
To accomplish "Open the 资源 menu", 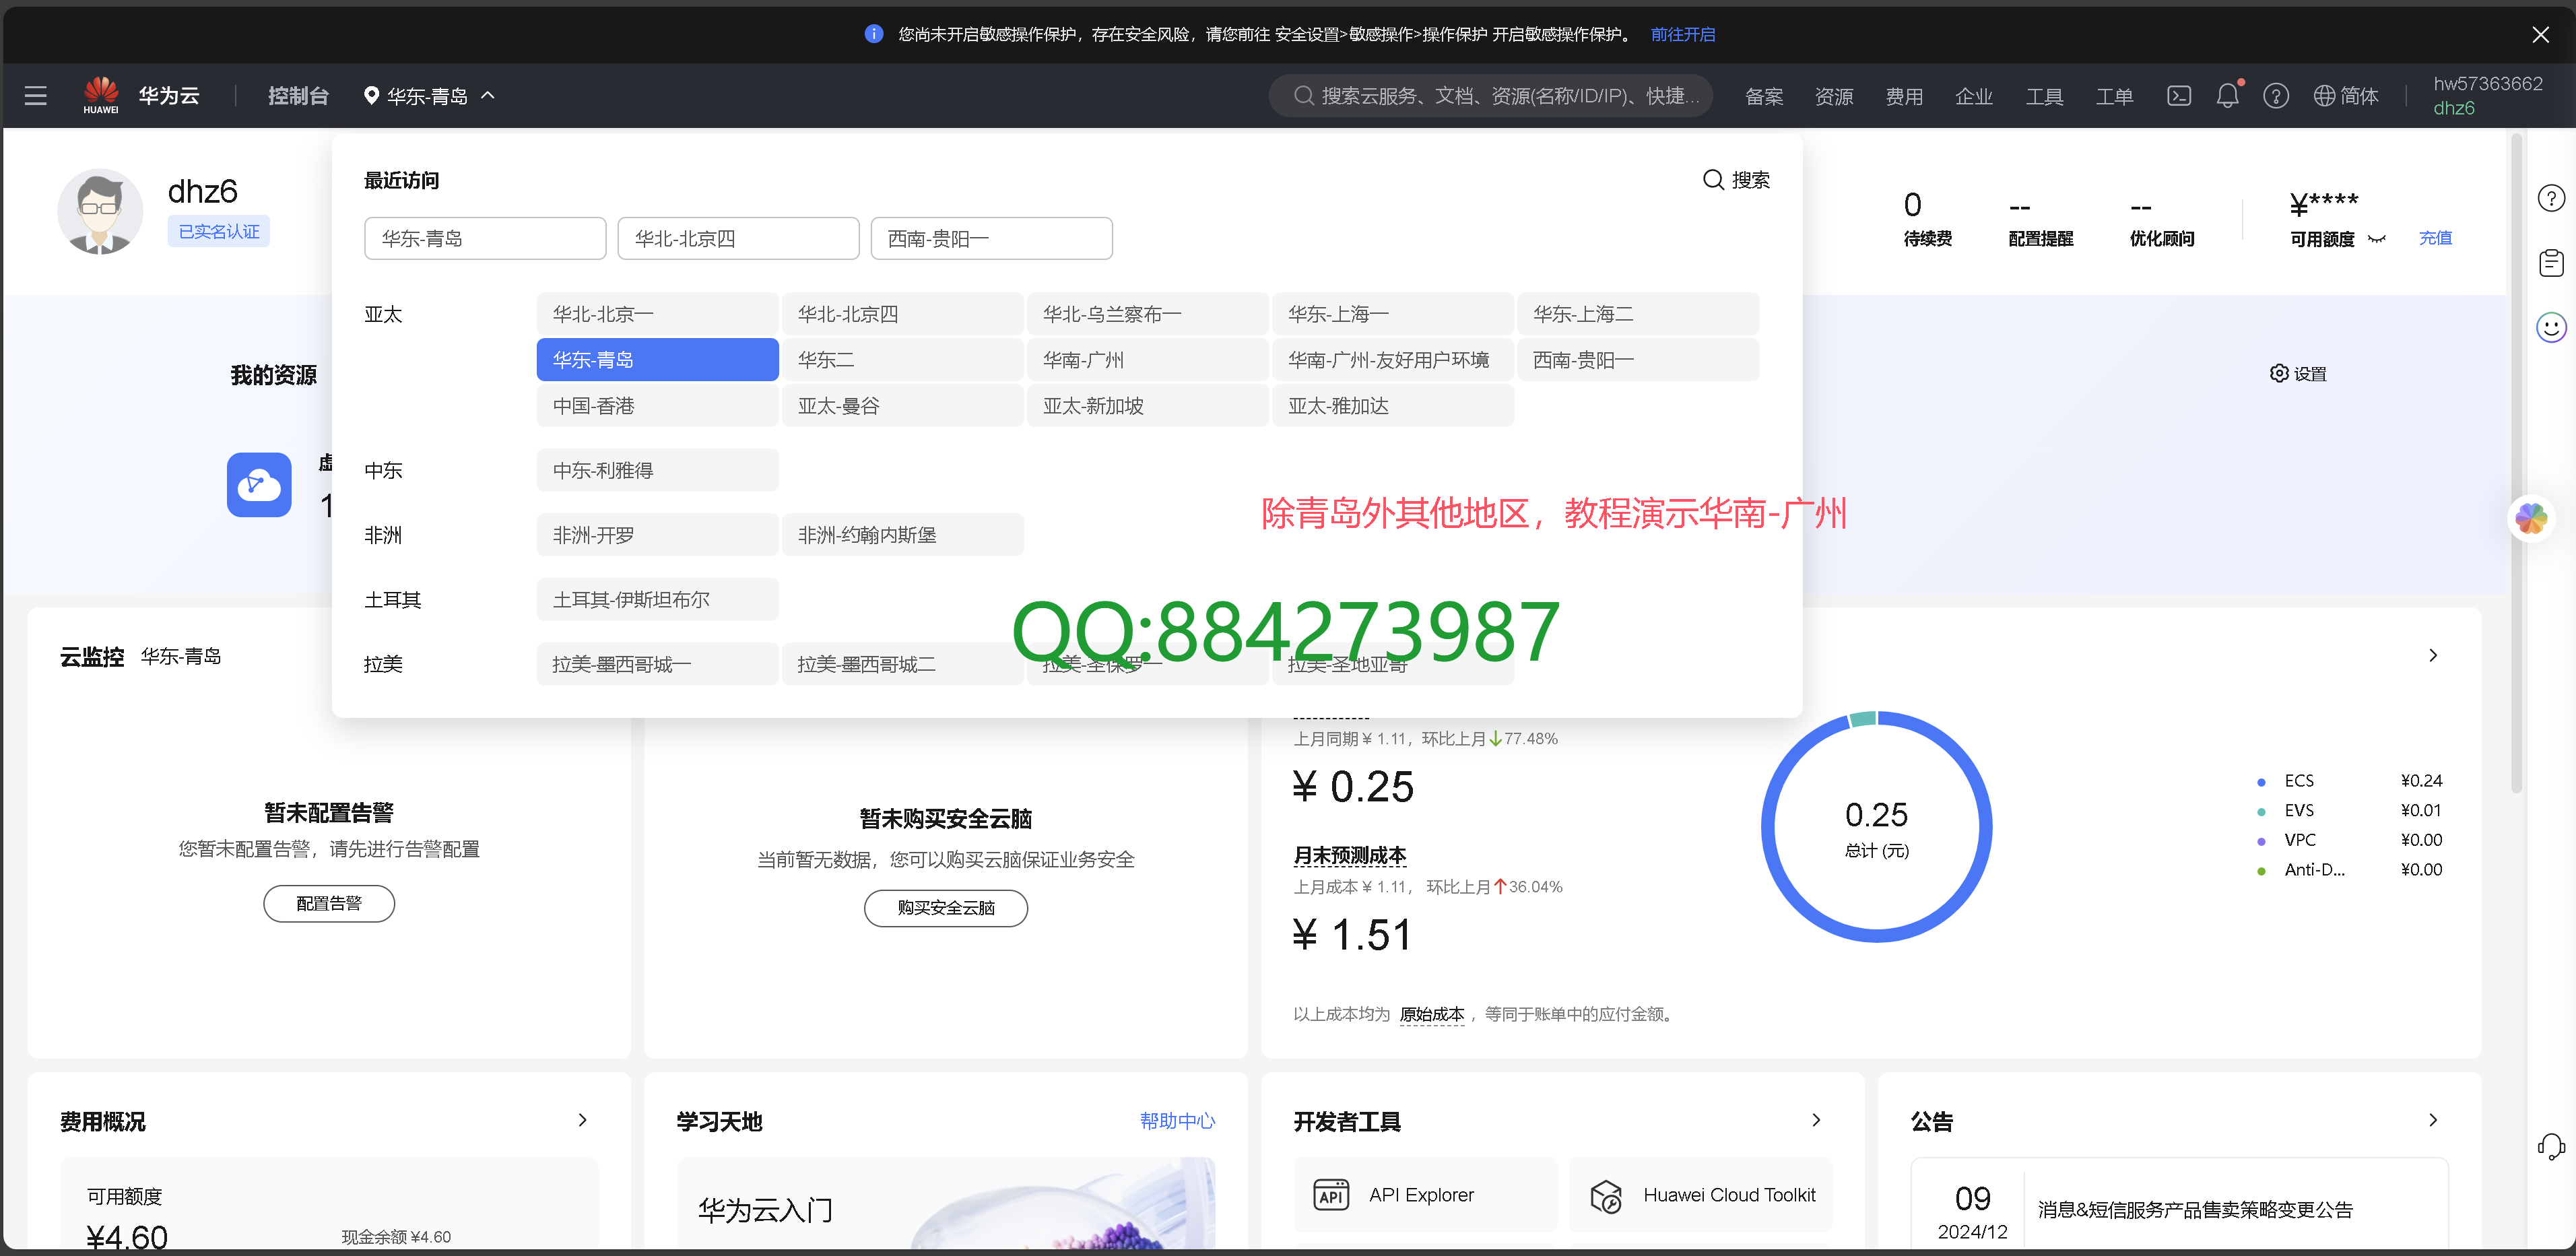I will tap(1834, 96).
